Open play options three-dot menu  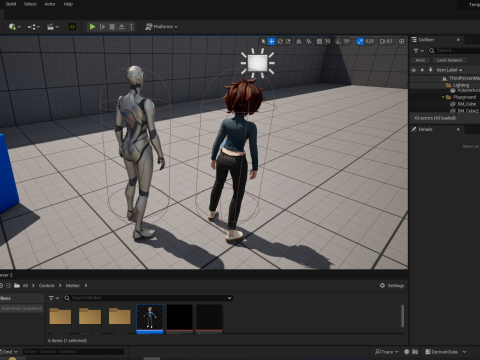tap(131, 27)
